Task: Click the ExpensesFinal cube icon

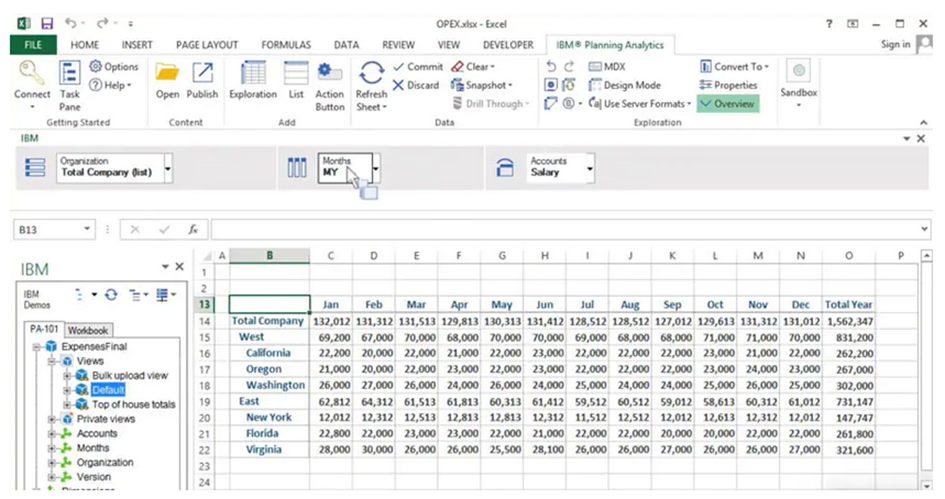Action: [51, 347]
